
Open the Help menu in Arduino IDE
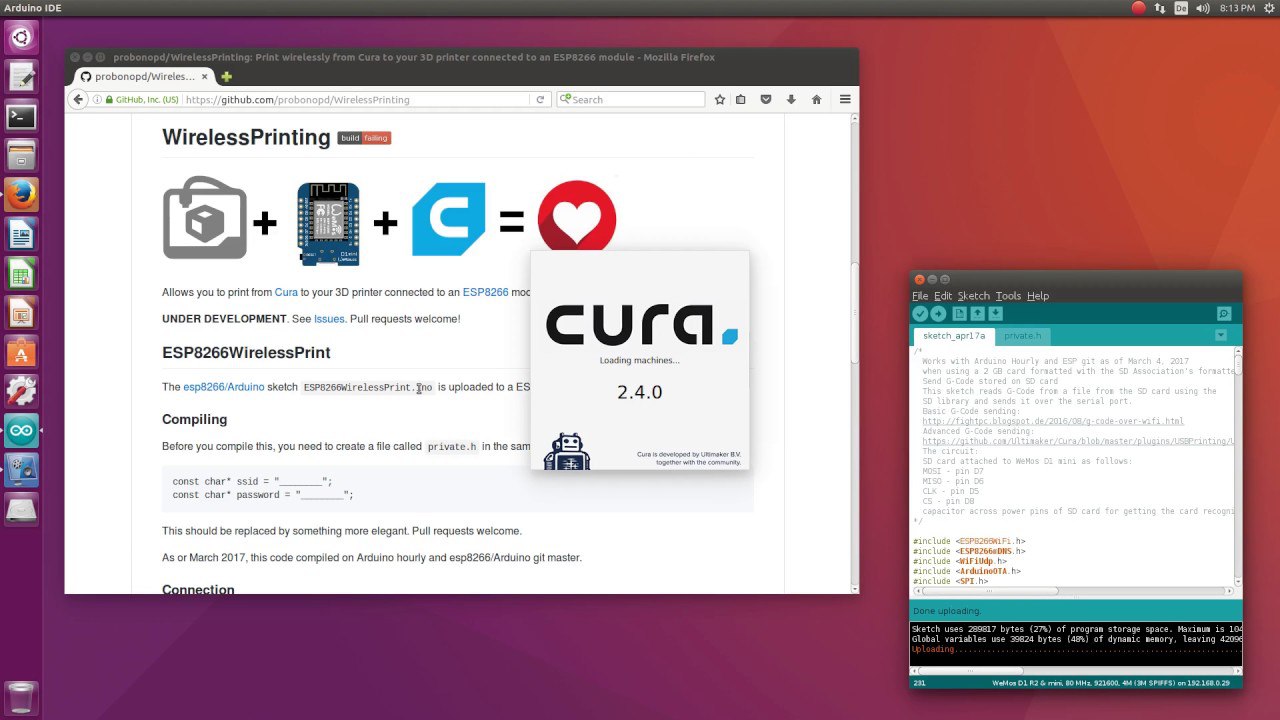coord(1038,296)
